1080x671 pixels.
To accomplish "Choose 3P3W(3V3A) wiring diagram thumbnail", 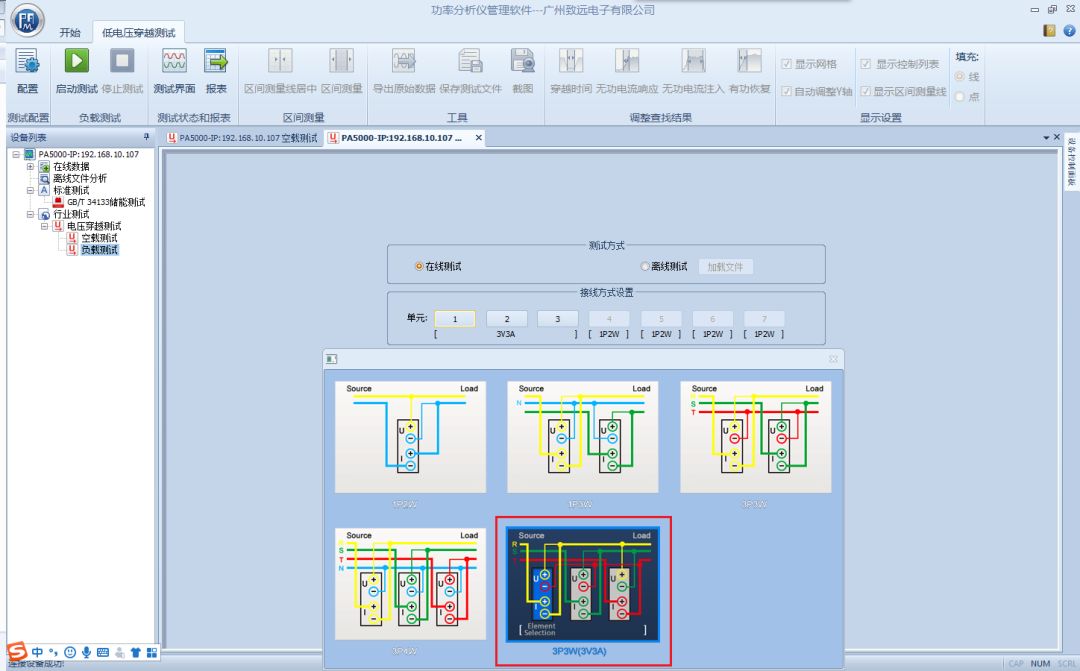I will (x=583, y=585).
